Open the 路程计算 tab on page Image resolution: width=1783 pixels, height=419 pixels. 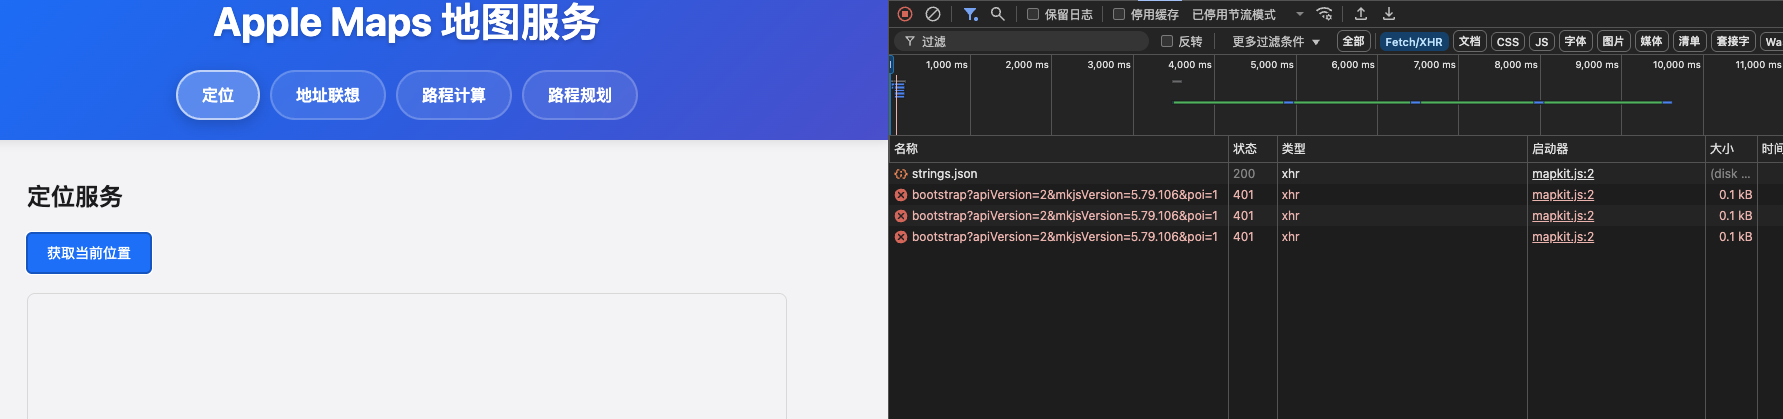[x=454, y=95]
